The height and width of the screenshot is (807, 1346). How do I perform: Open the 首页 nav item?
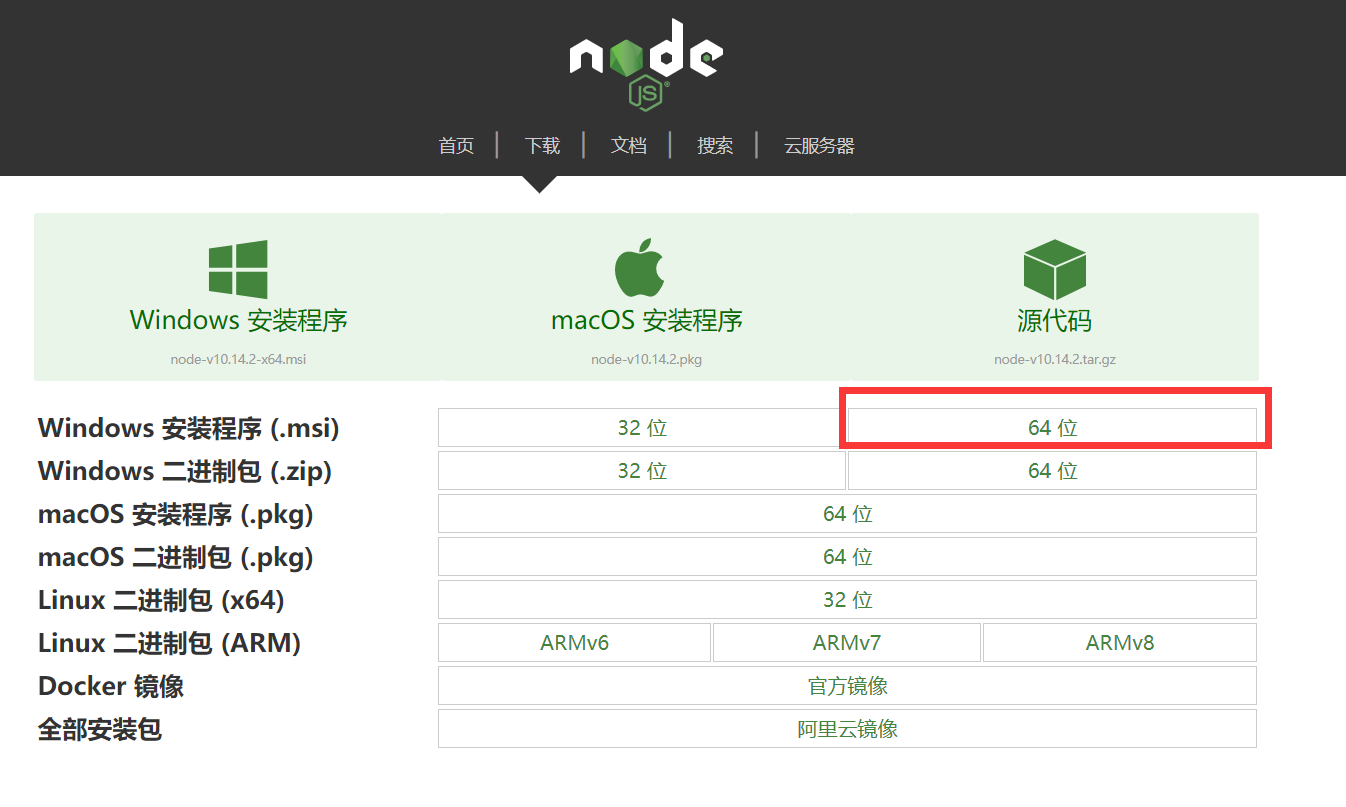(x=456, y=146)
